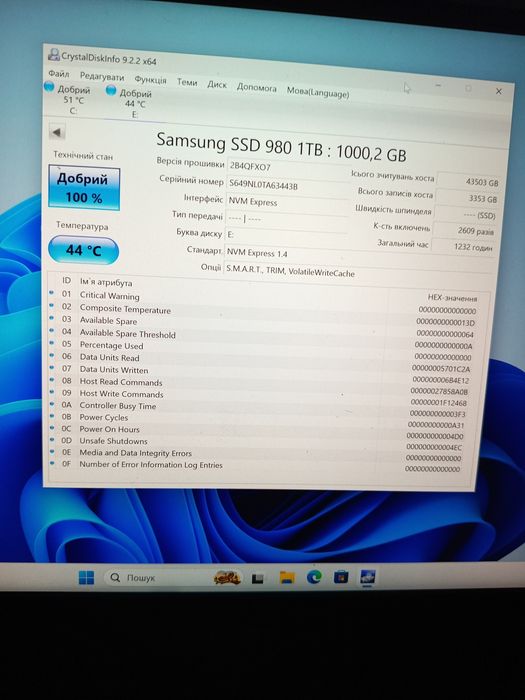Open the Редагувати menu
525x700 pixels.
coord(102,77)
